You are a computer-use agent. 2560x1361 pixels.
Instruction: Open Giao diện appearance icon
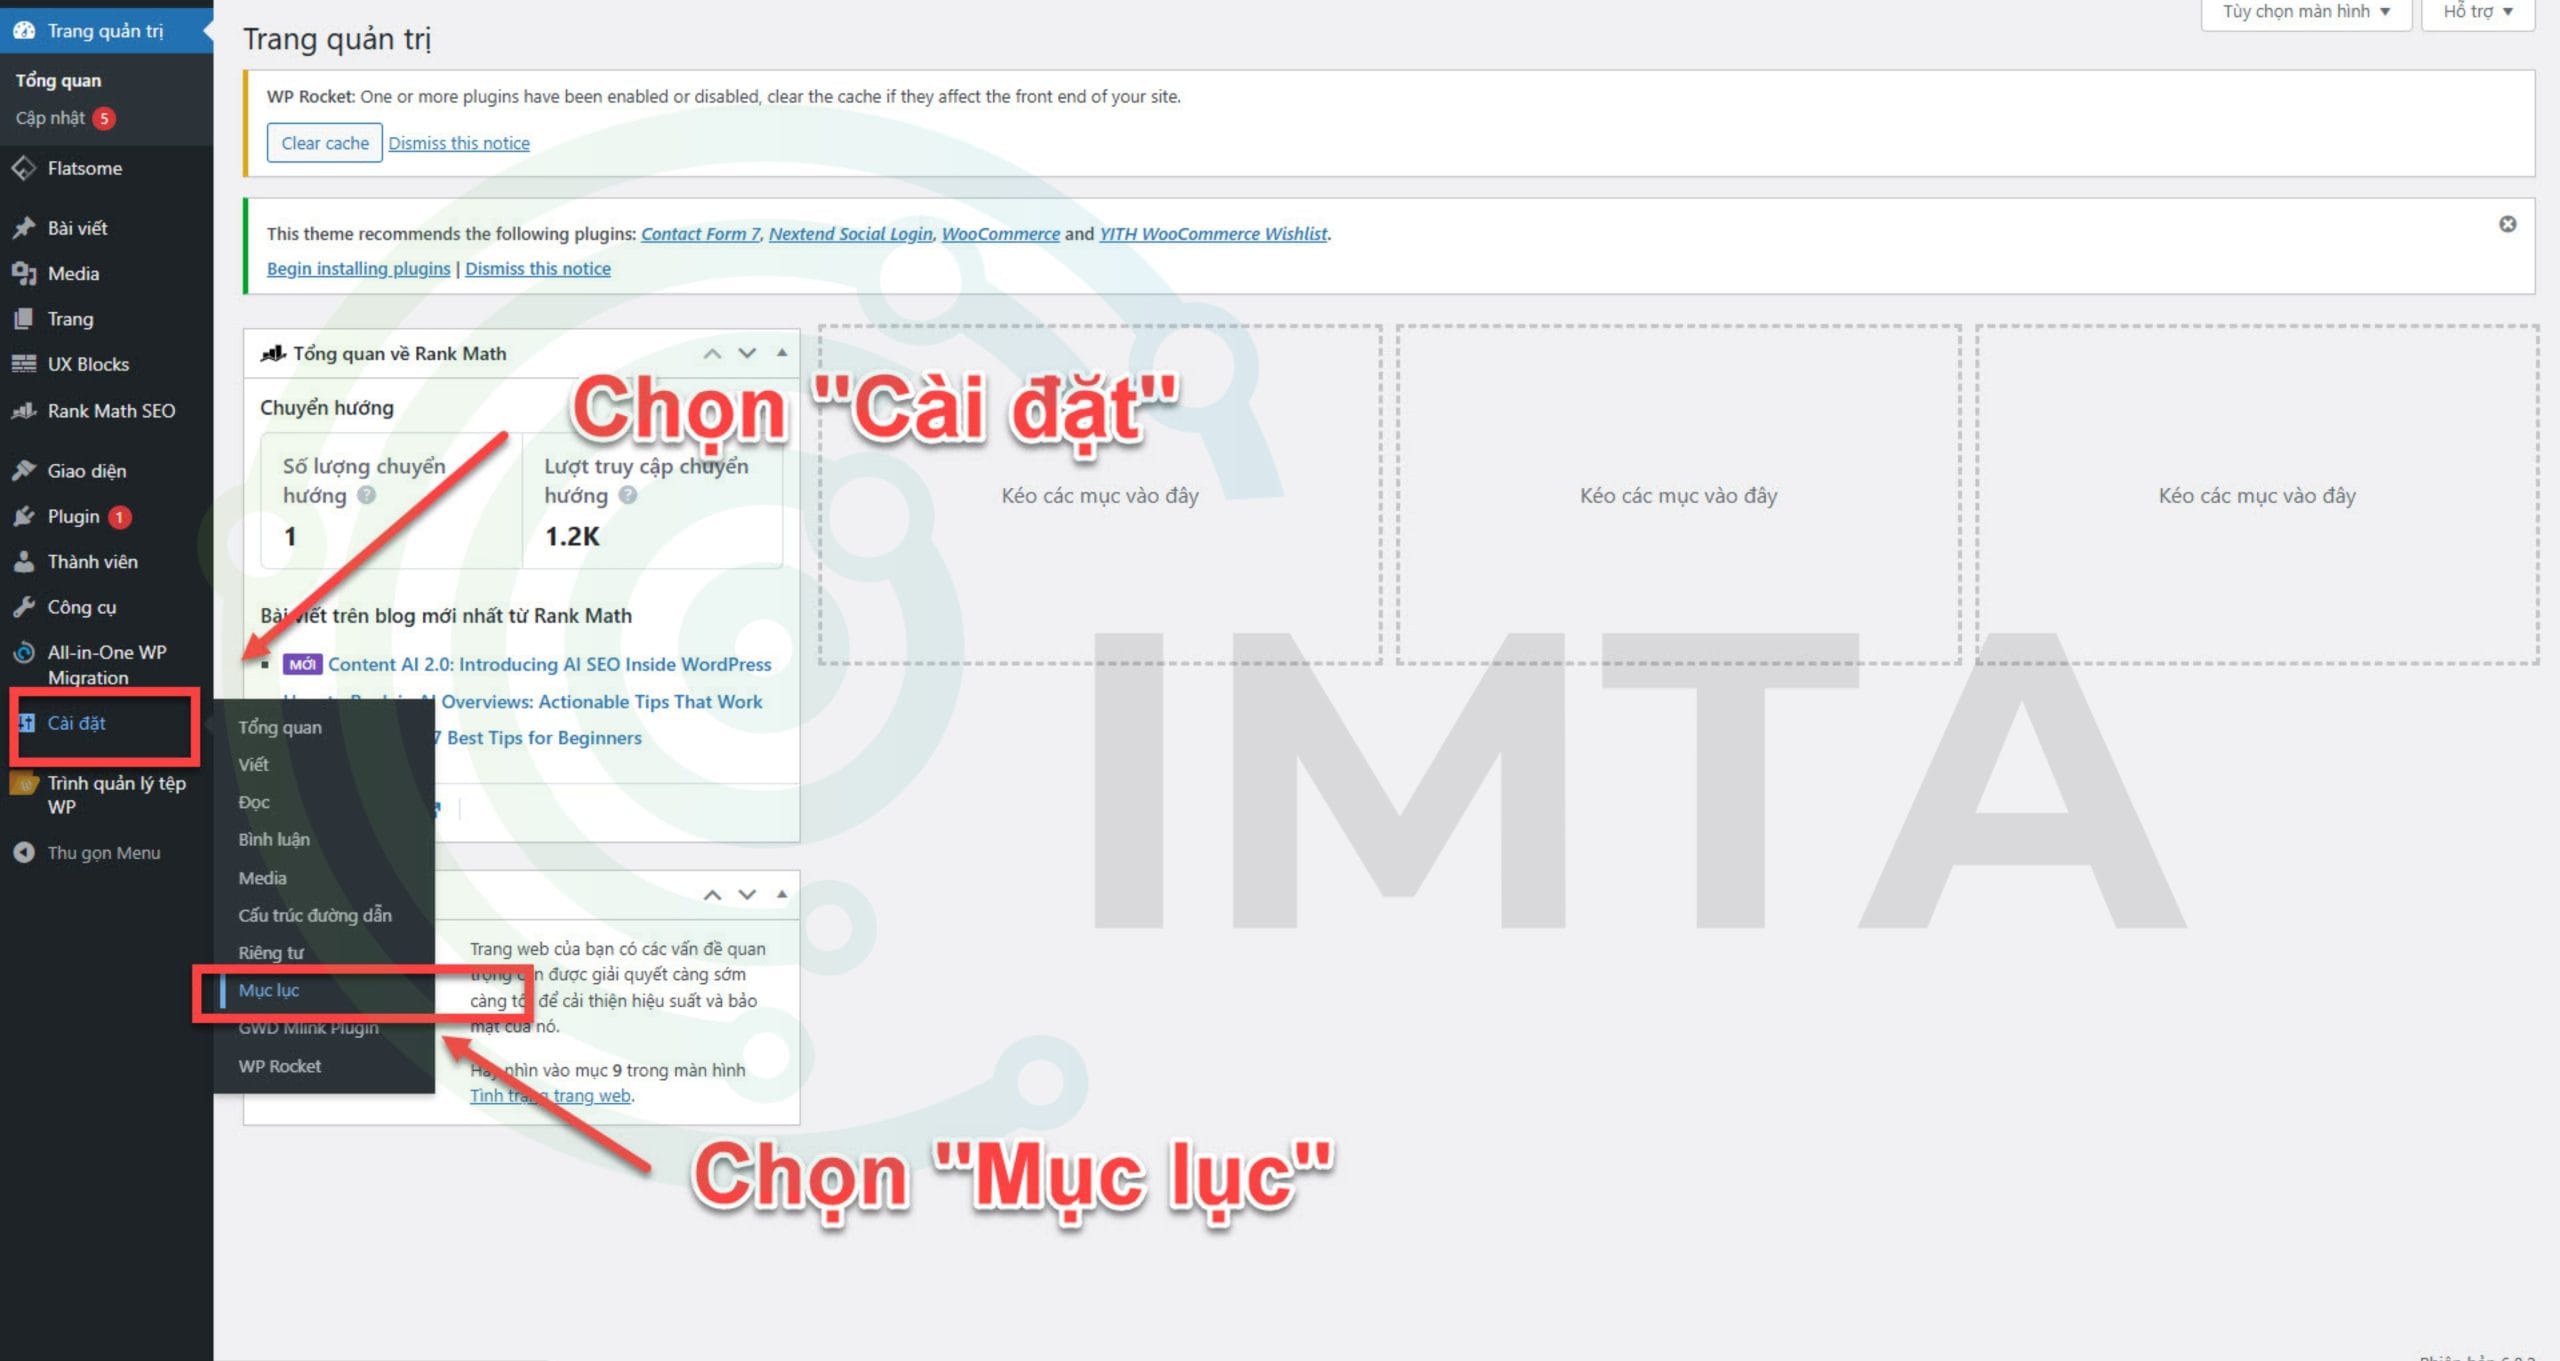(24, 470)
